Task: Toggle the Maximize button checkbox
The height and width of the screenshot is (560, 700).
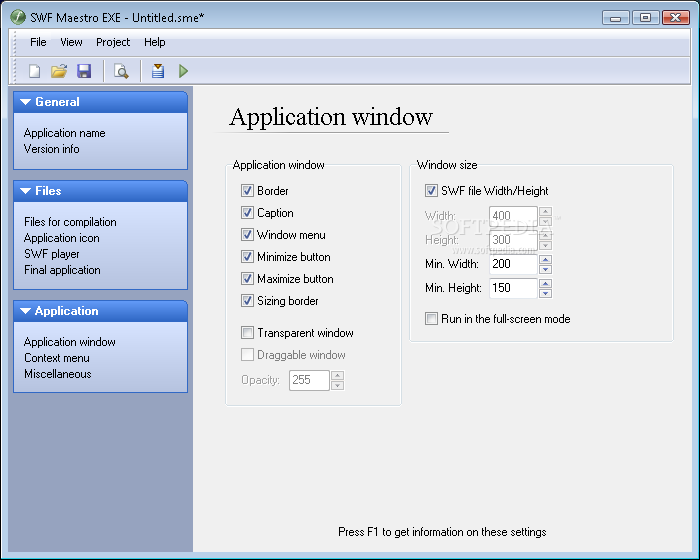Action: click(x=247, y=279)
